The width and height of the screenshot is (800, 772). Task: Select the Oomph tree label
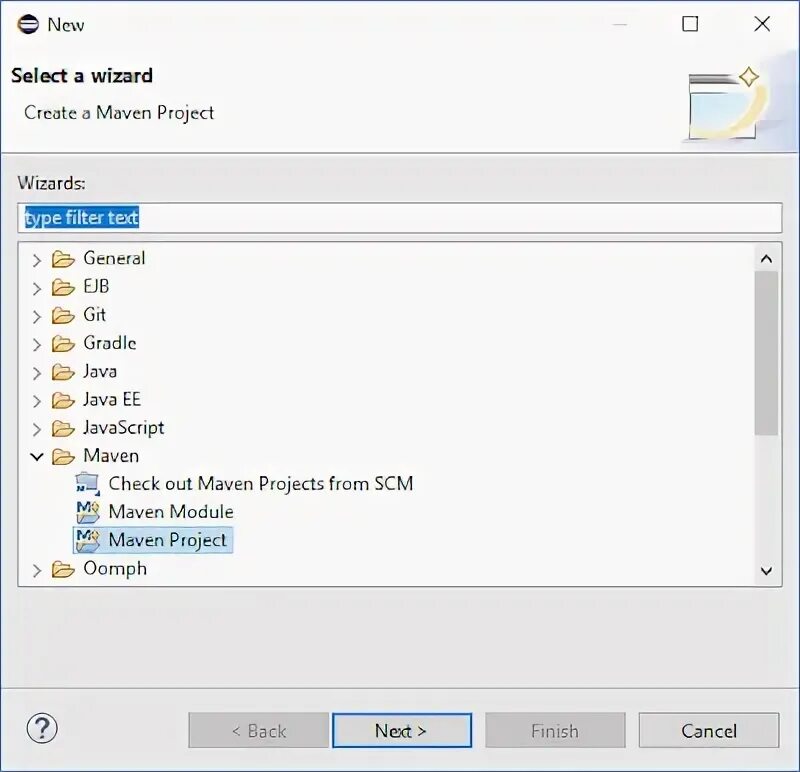point(115,568)
